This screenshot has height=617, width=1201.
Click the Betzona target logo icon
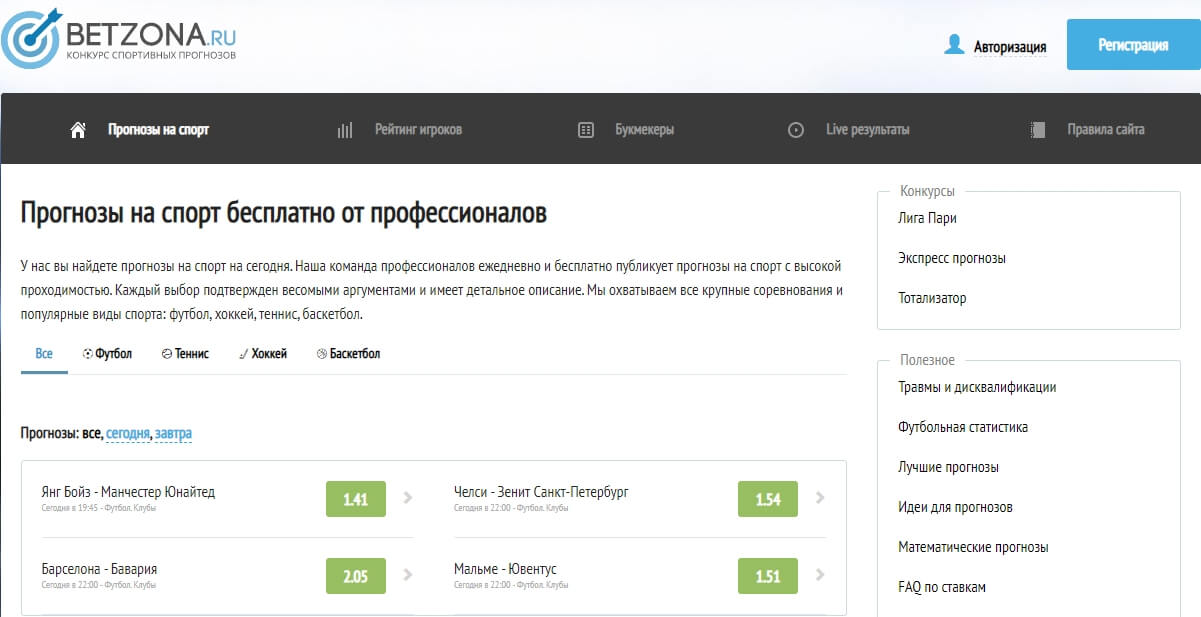(31, 37)
